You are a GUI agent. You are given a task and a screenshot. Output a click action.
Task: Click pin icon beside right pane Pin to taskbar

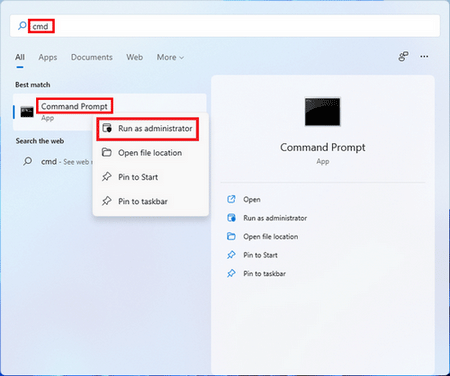coord(231,274)
